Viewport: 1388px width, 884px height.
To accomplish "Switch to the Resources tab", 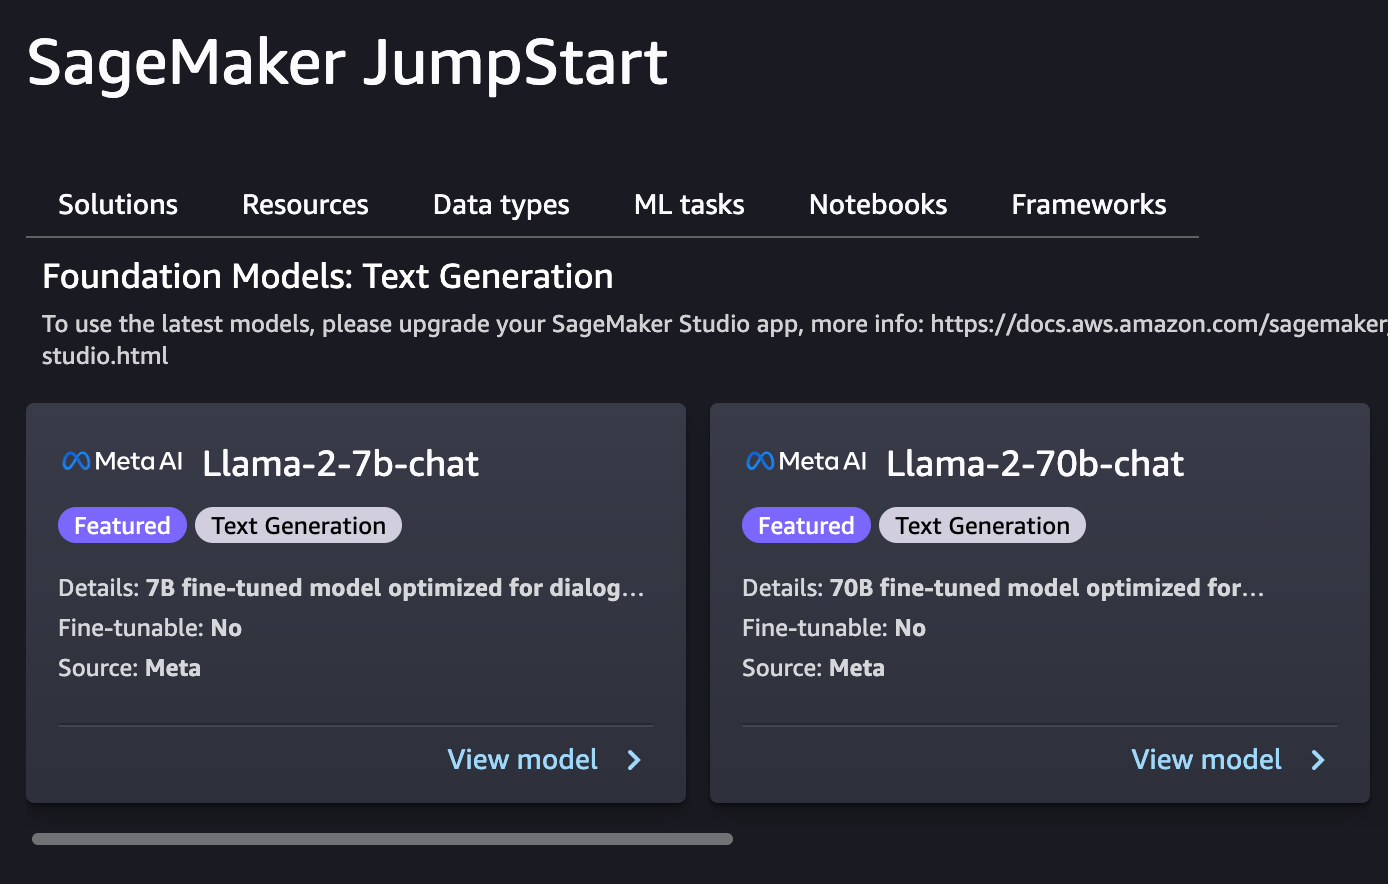I will click(305, 204).
